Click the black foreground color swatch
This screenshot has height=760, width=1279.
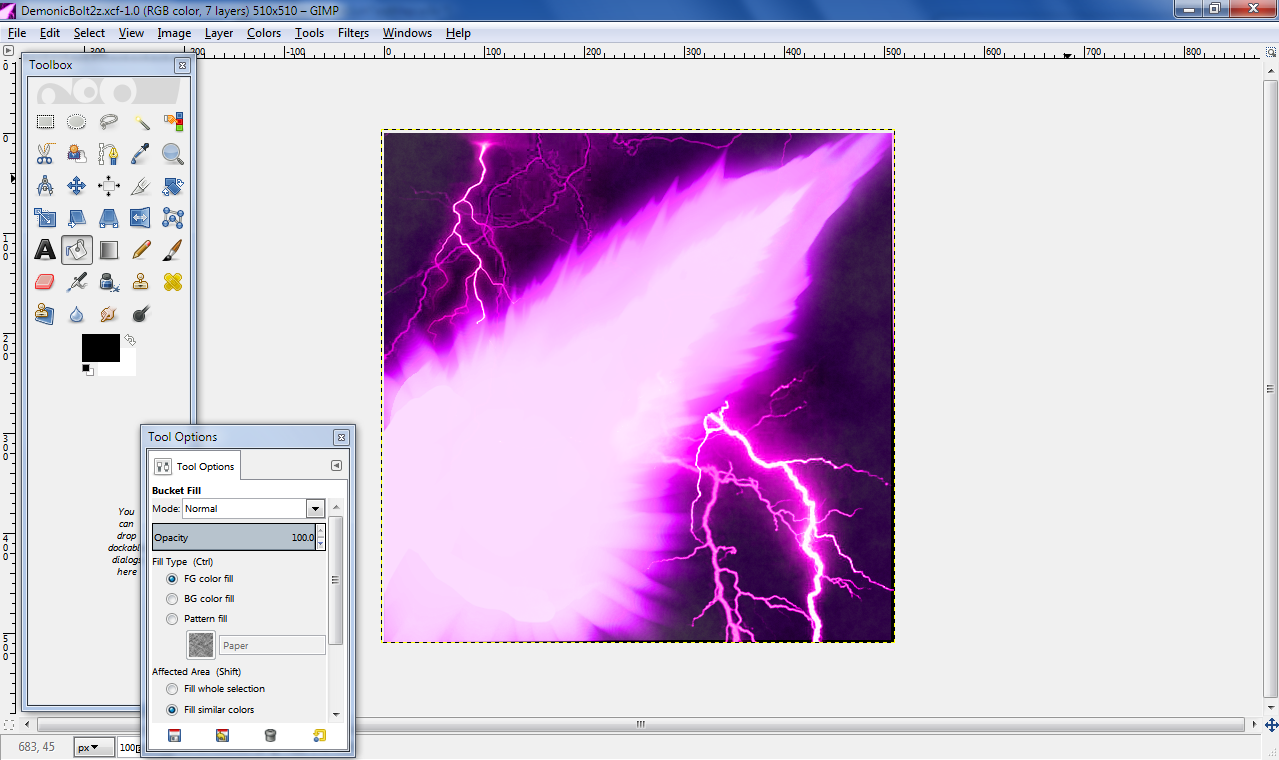coord(100,347)
